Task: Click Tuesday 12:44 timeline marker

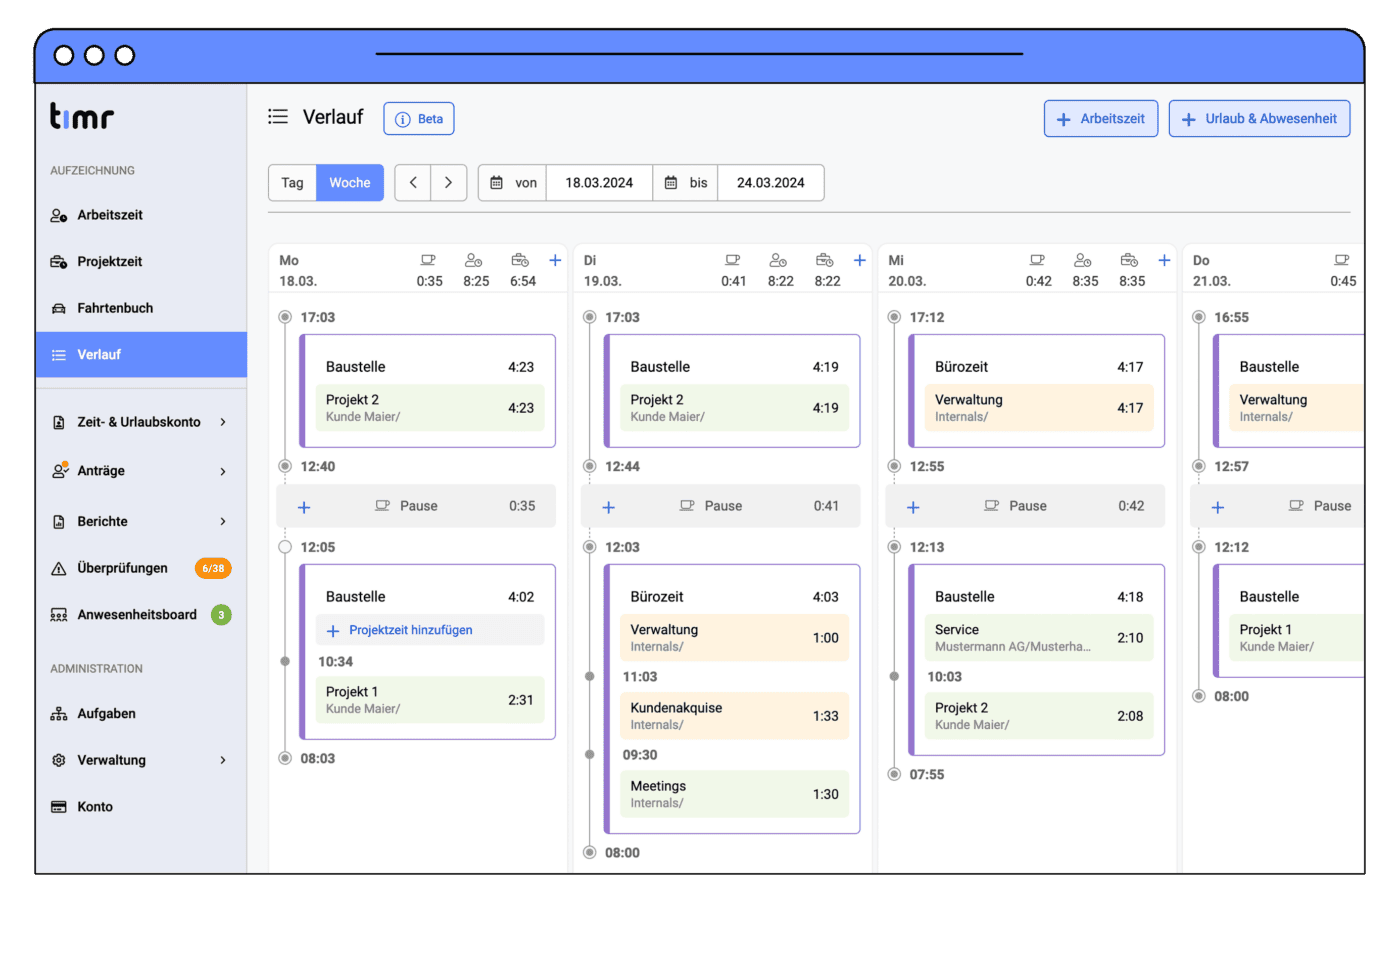Action: coord(590,466)
